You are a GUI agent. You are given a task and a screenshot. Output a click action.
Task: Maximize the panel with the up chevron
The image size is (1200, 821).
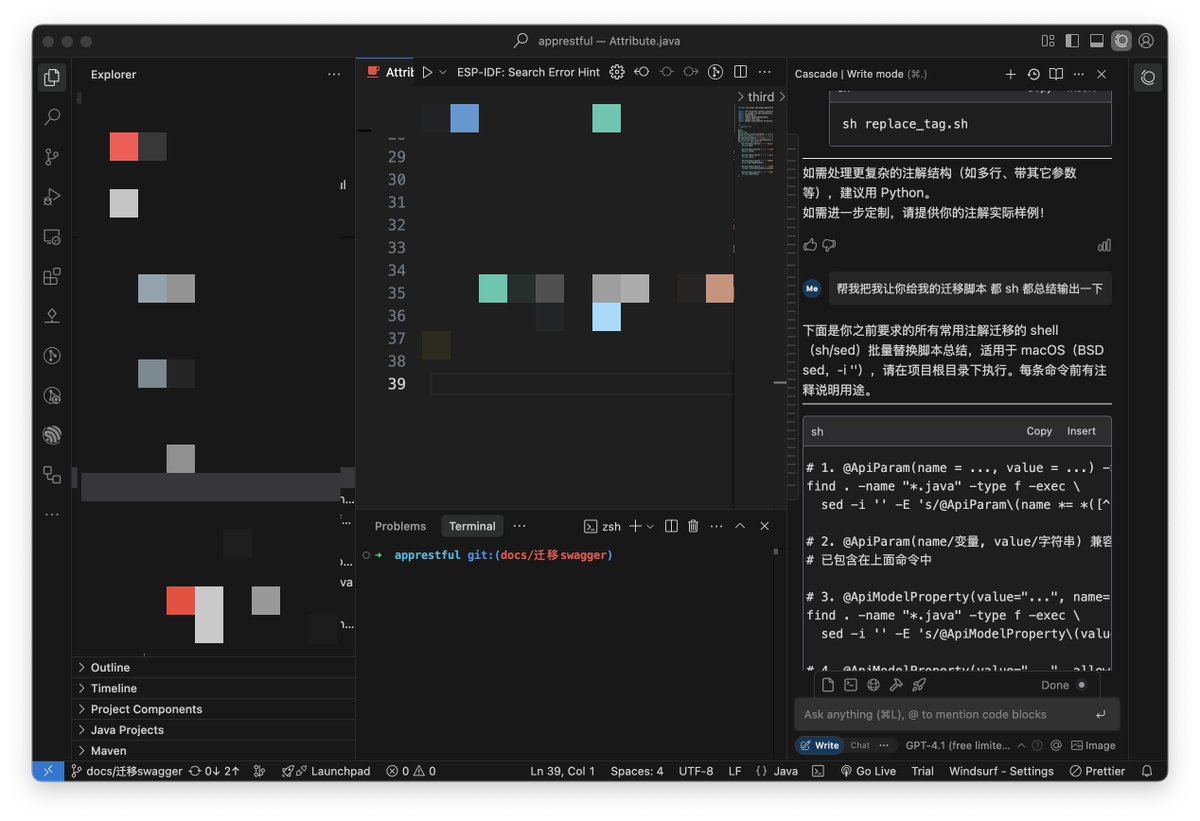point(740,526)
